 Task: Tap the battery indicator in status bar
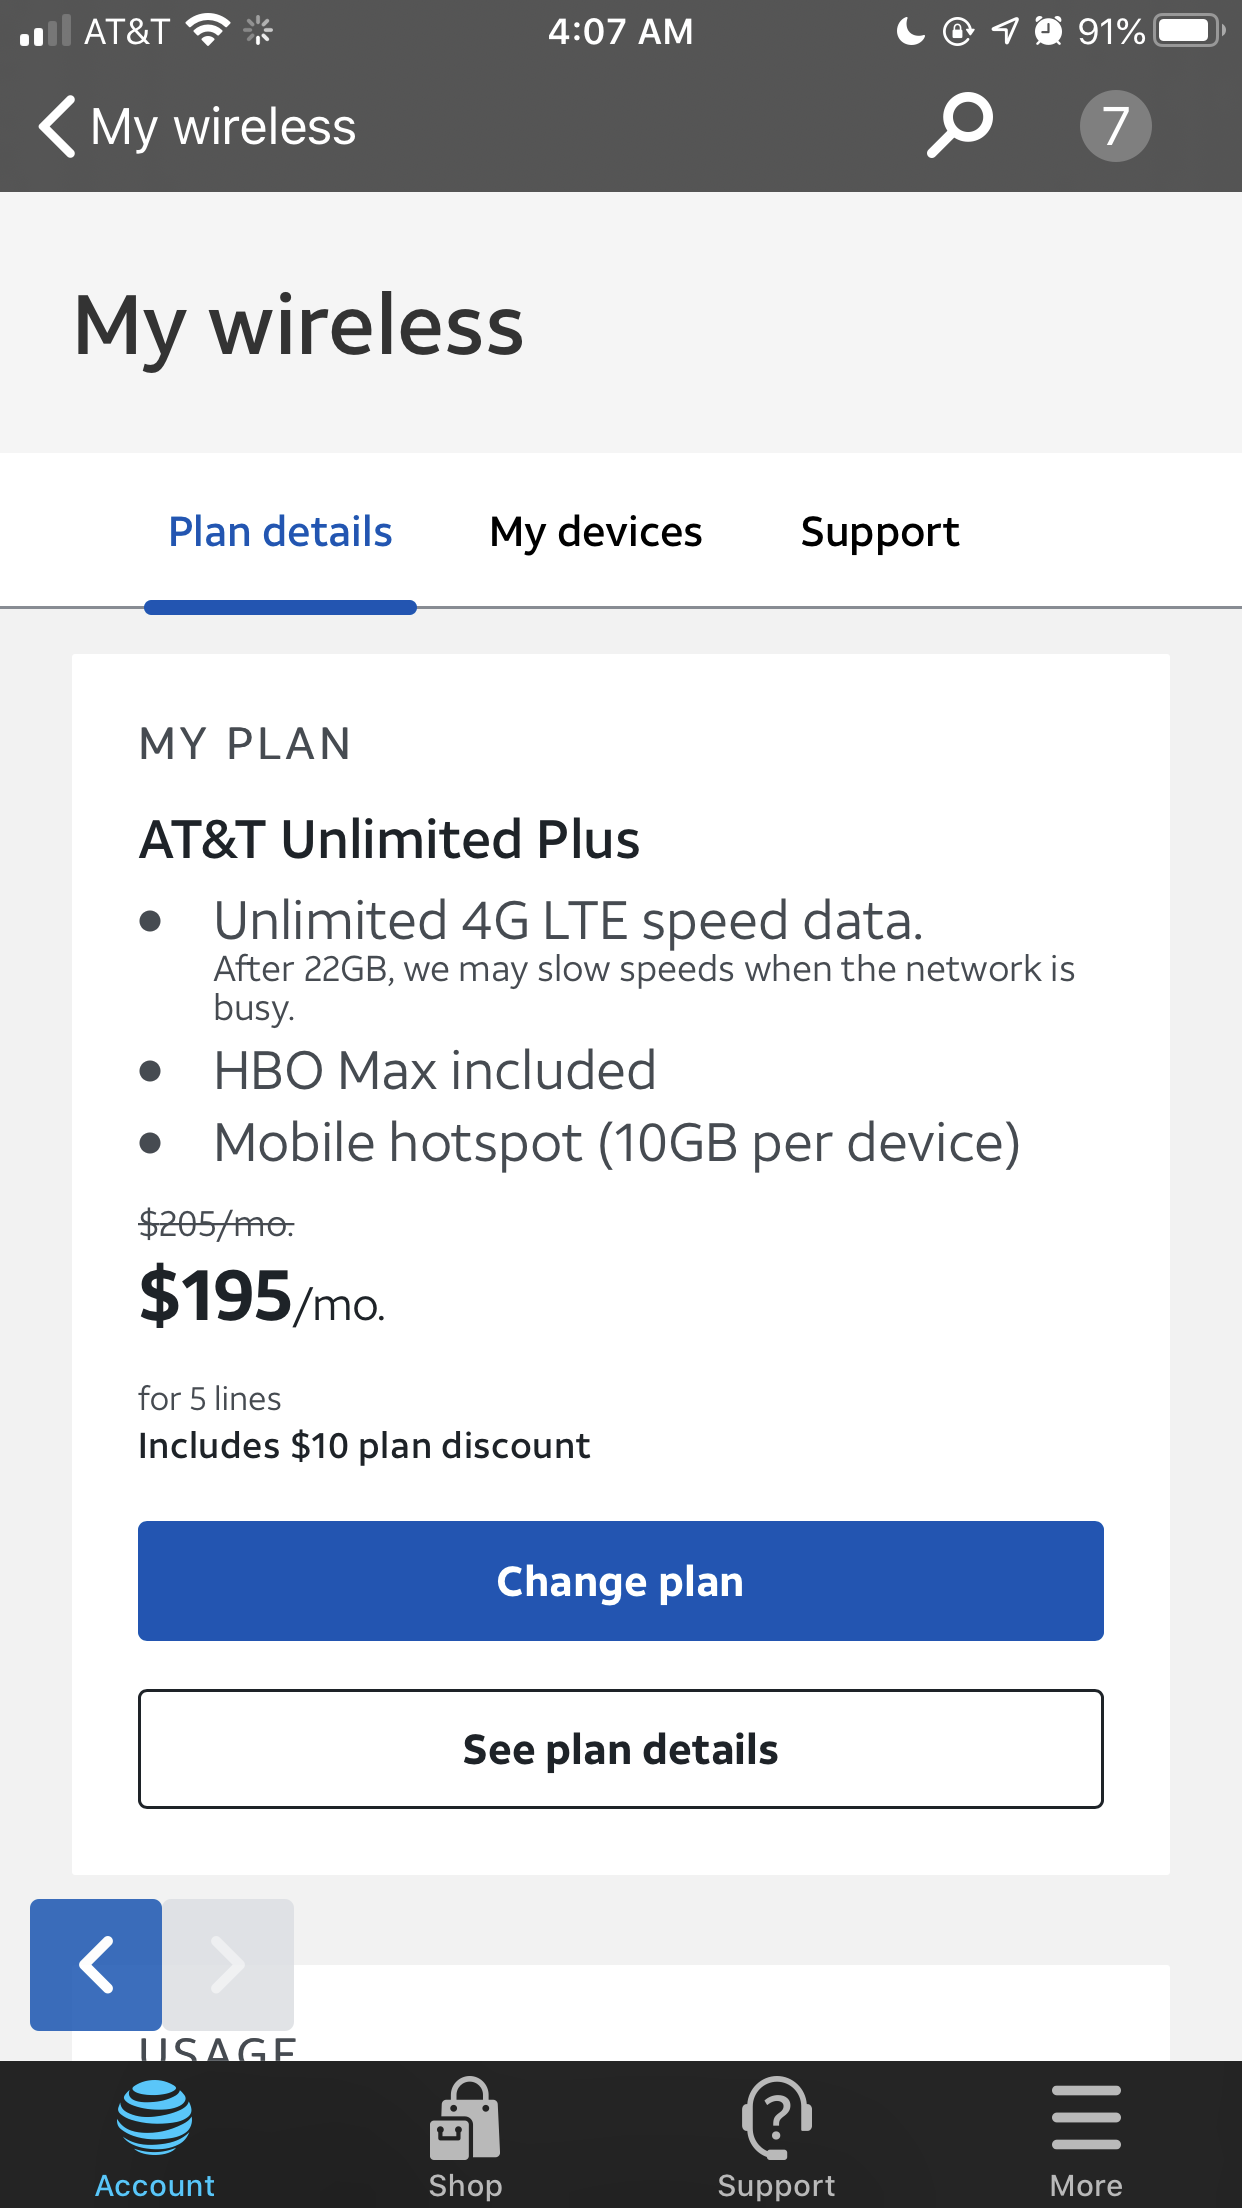tap(1188, 31)
